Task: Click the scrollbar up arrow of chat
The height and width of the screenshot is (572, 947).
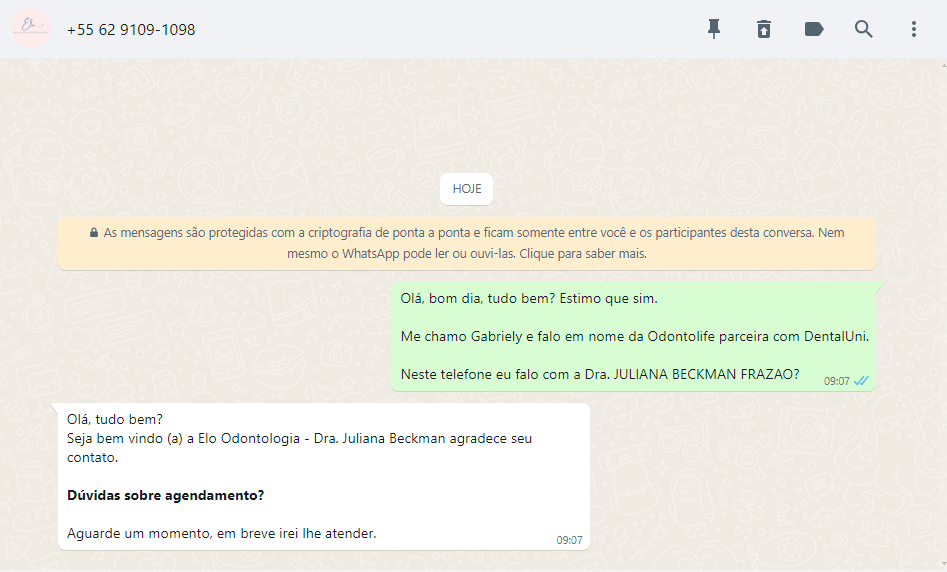Action: (x=943, y=64)
